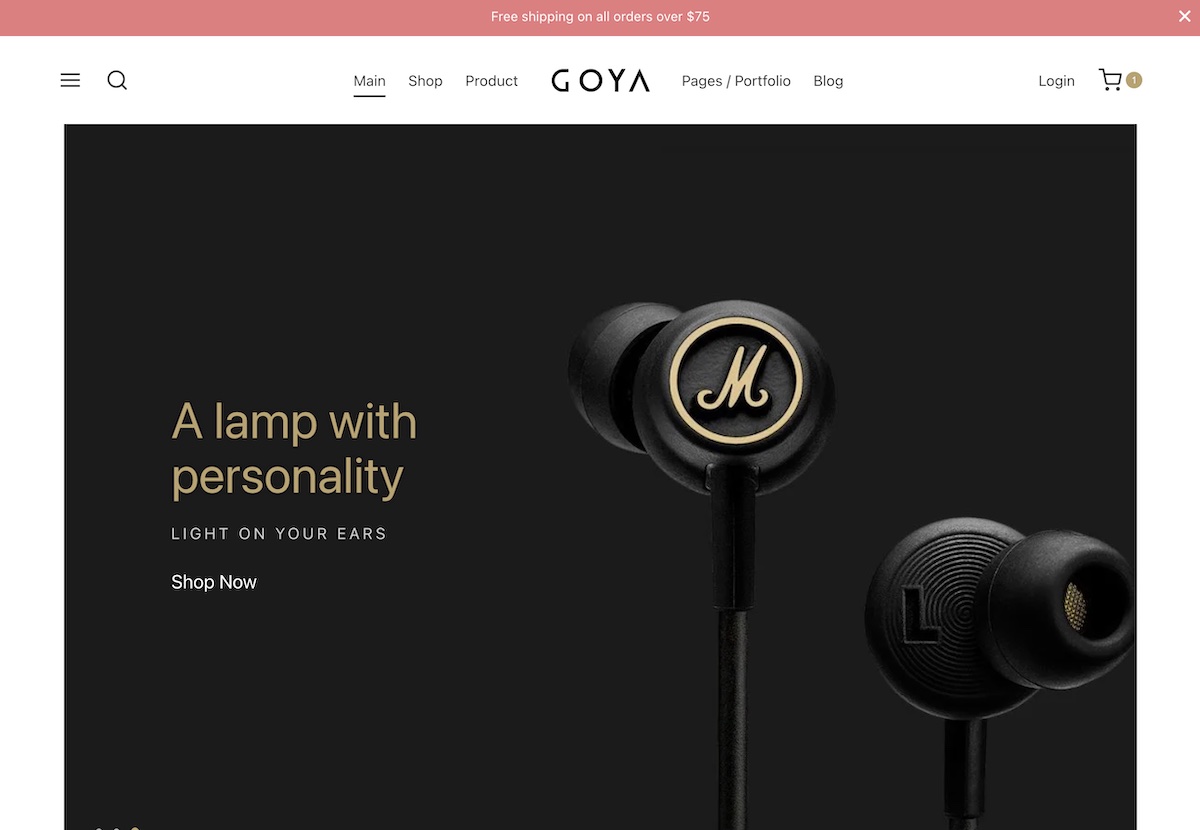
Task: Click the cart item count badge
Action: [x=1134, y=80]
